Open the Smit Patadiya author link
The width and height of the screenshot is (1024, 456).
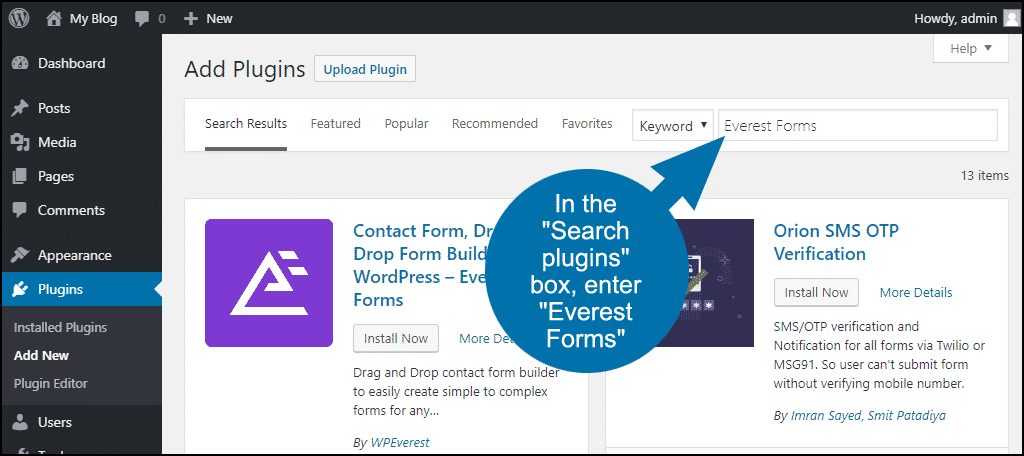click(906, 415)
